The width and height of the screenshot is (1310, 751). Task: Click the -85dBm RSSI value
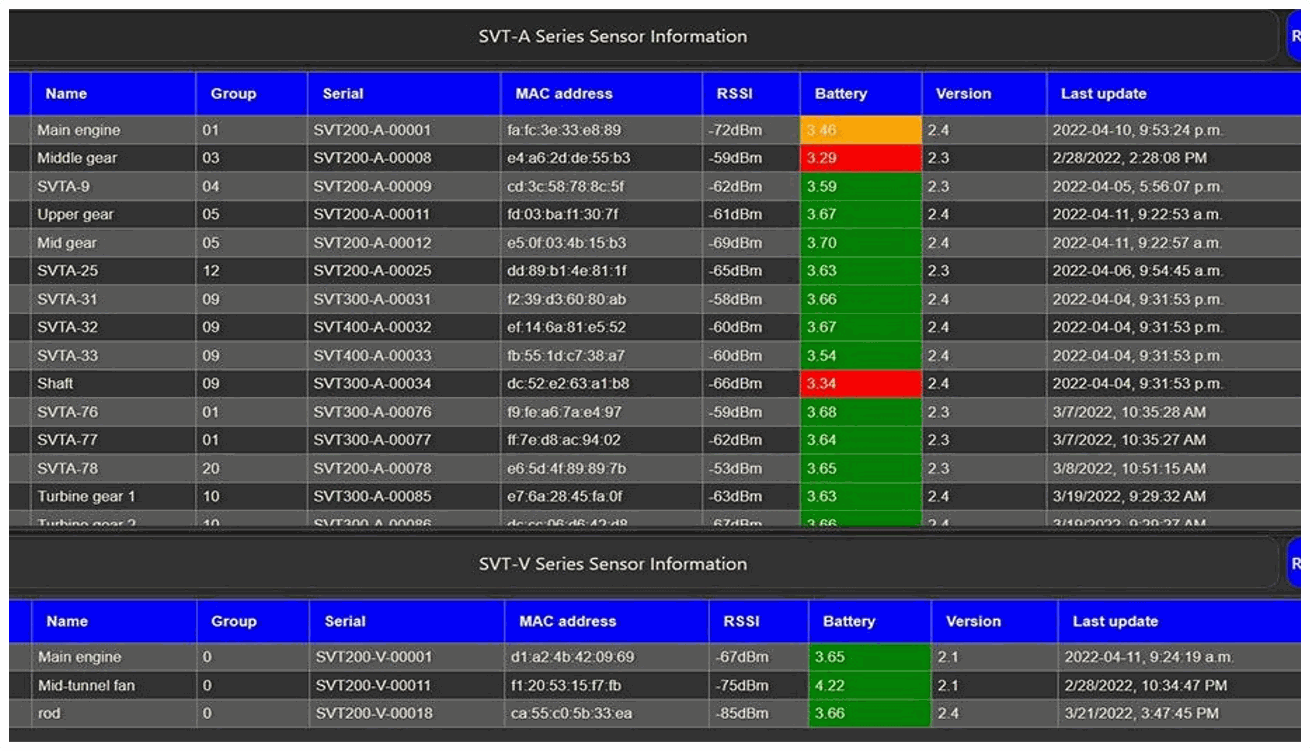[743, 714]
